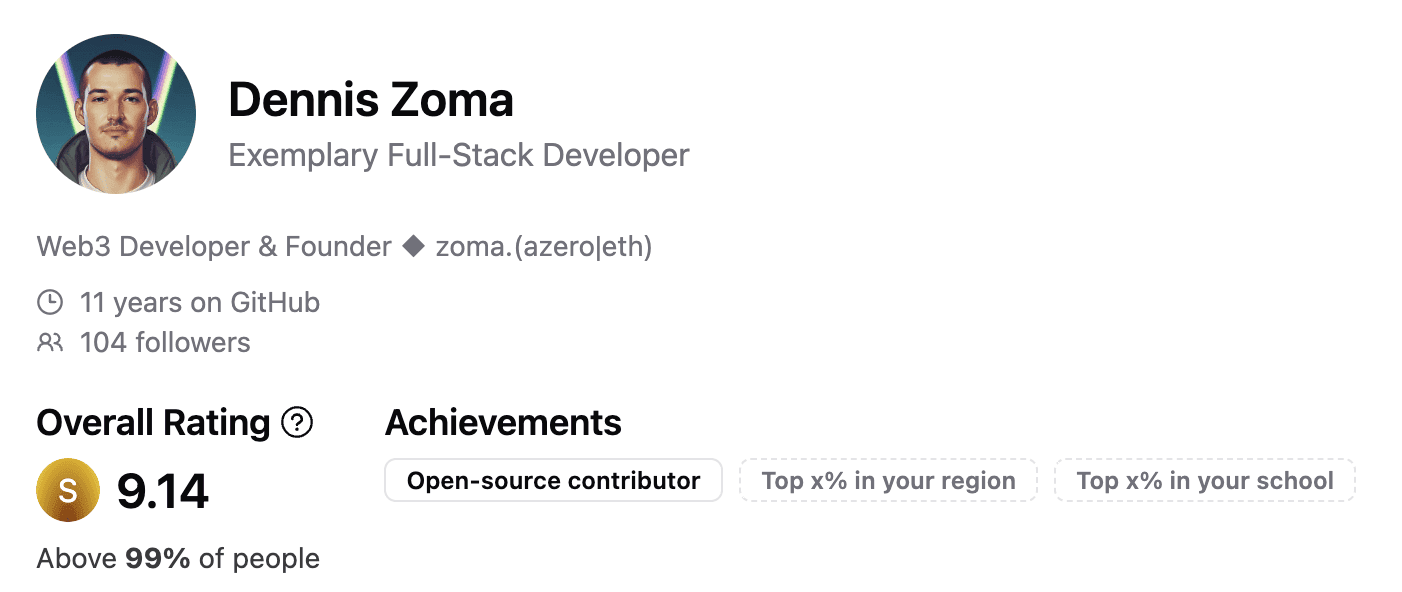Viewport: 1402px width, 592px height.
Task: Click the gold S rank badge
Action: [x=68, y=490]
